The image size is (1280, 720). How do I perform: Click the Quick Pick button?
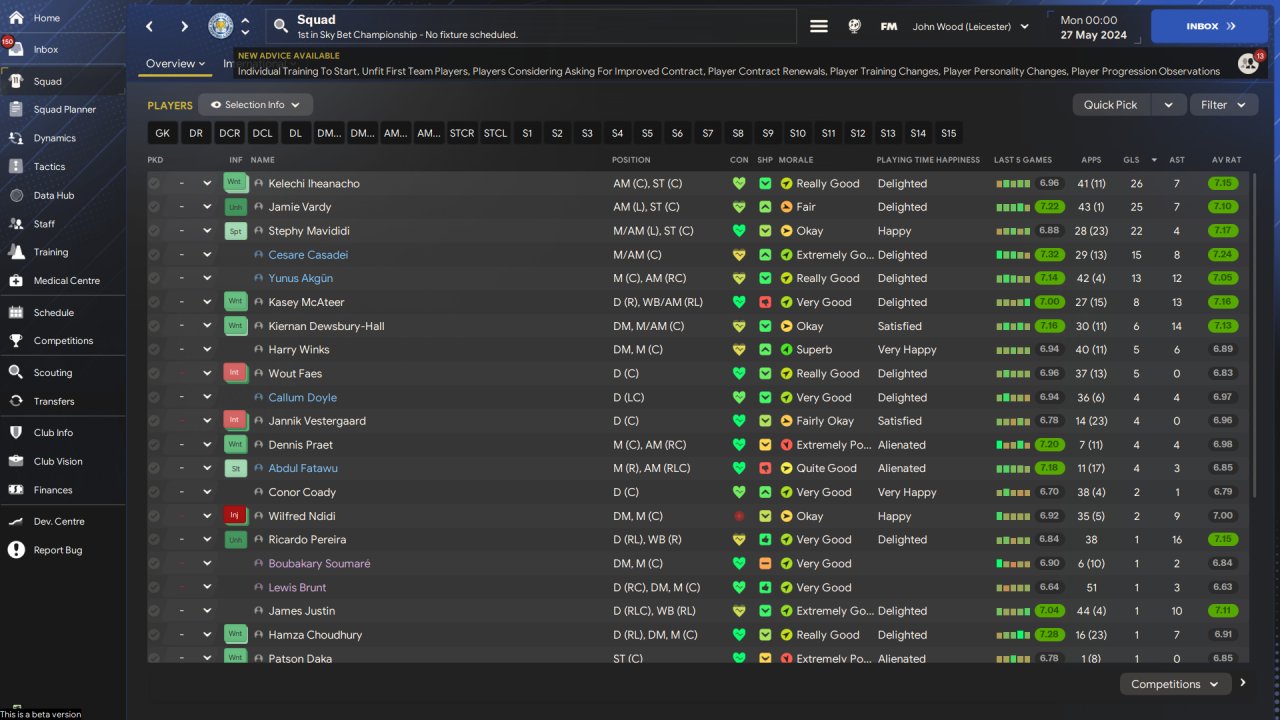1111,105
